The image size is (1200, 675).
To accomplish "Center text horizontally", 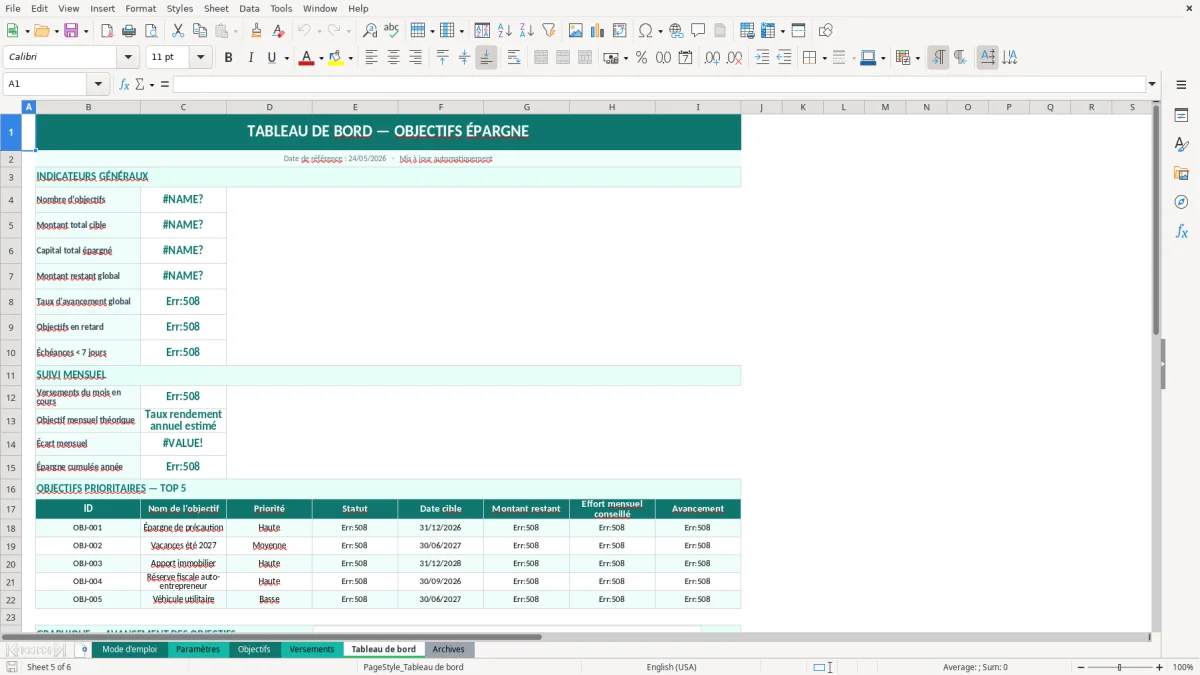I will pyautogui.click(x=394, y=58).
